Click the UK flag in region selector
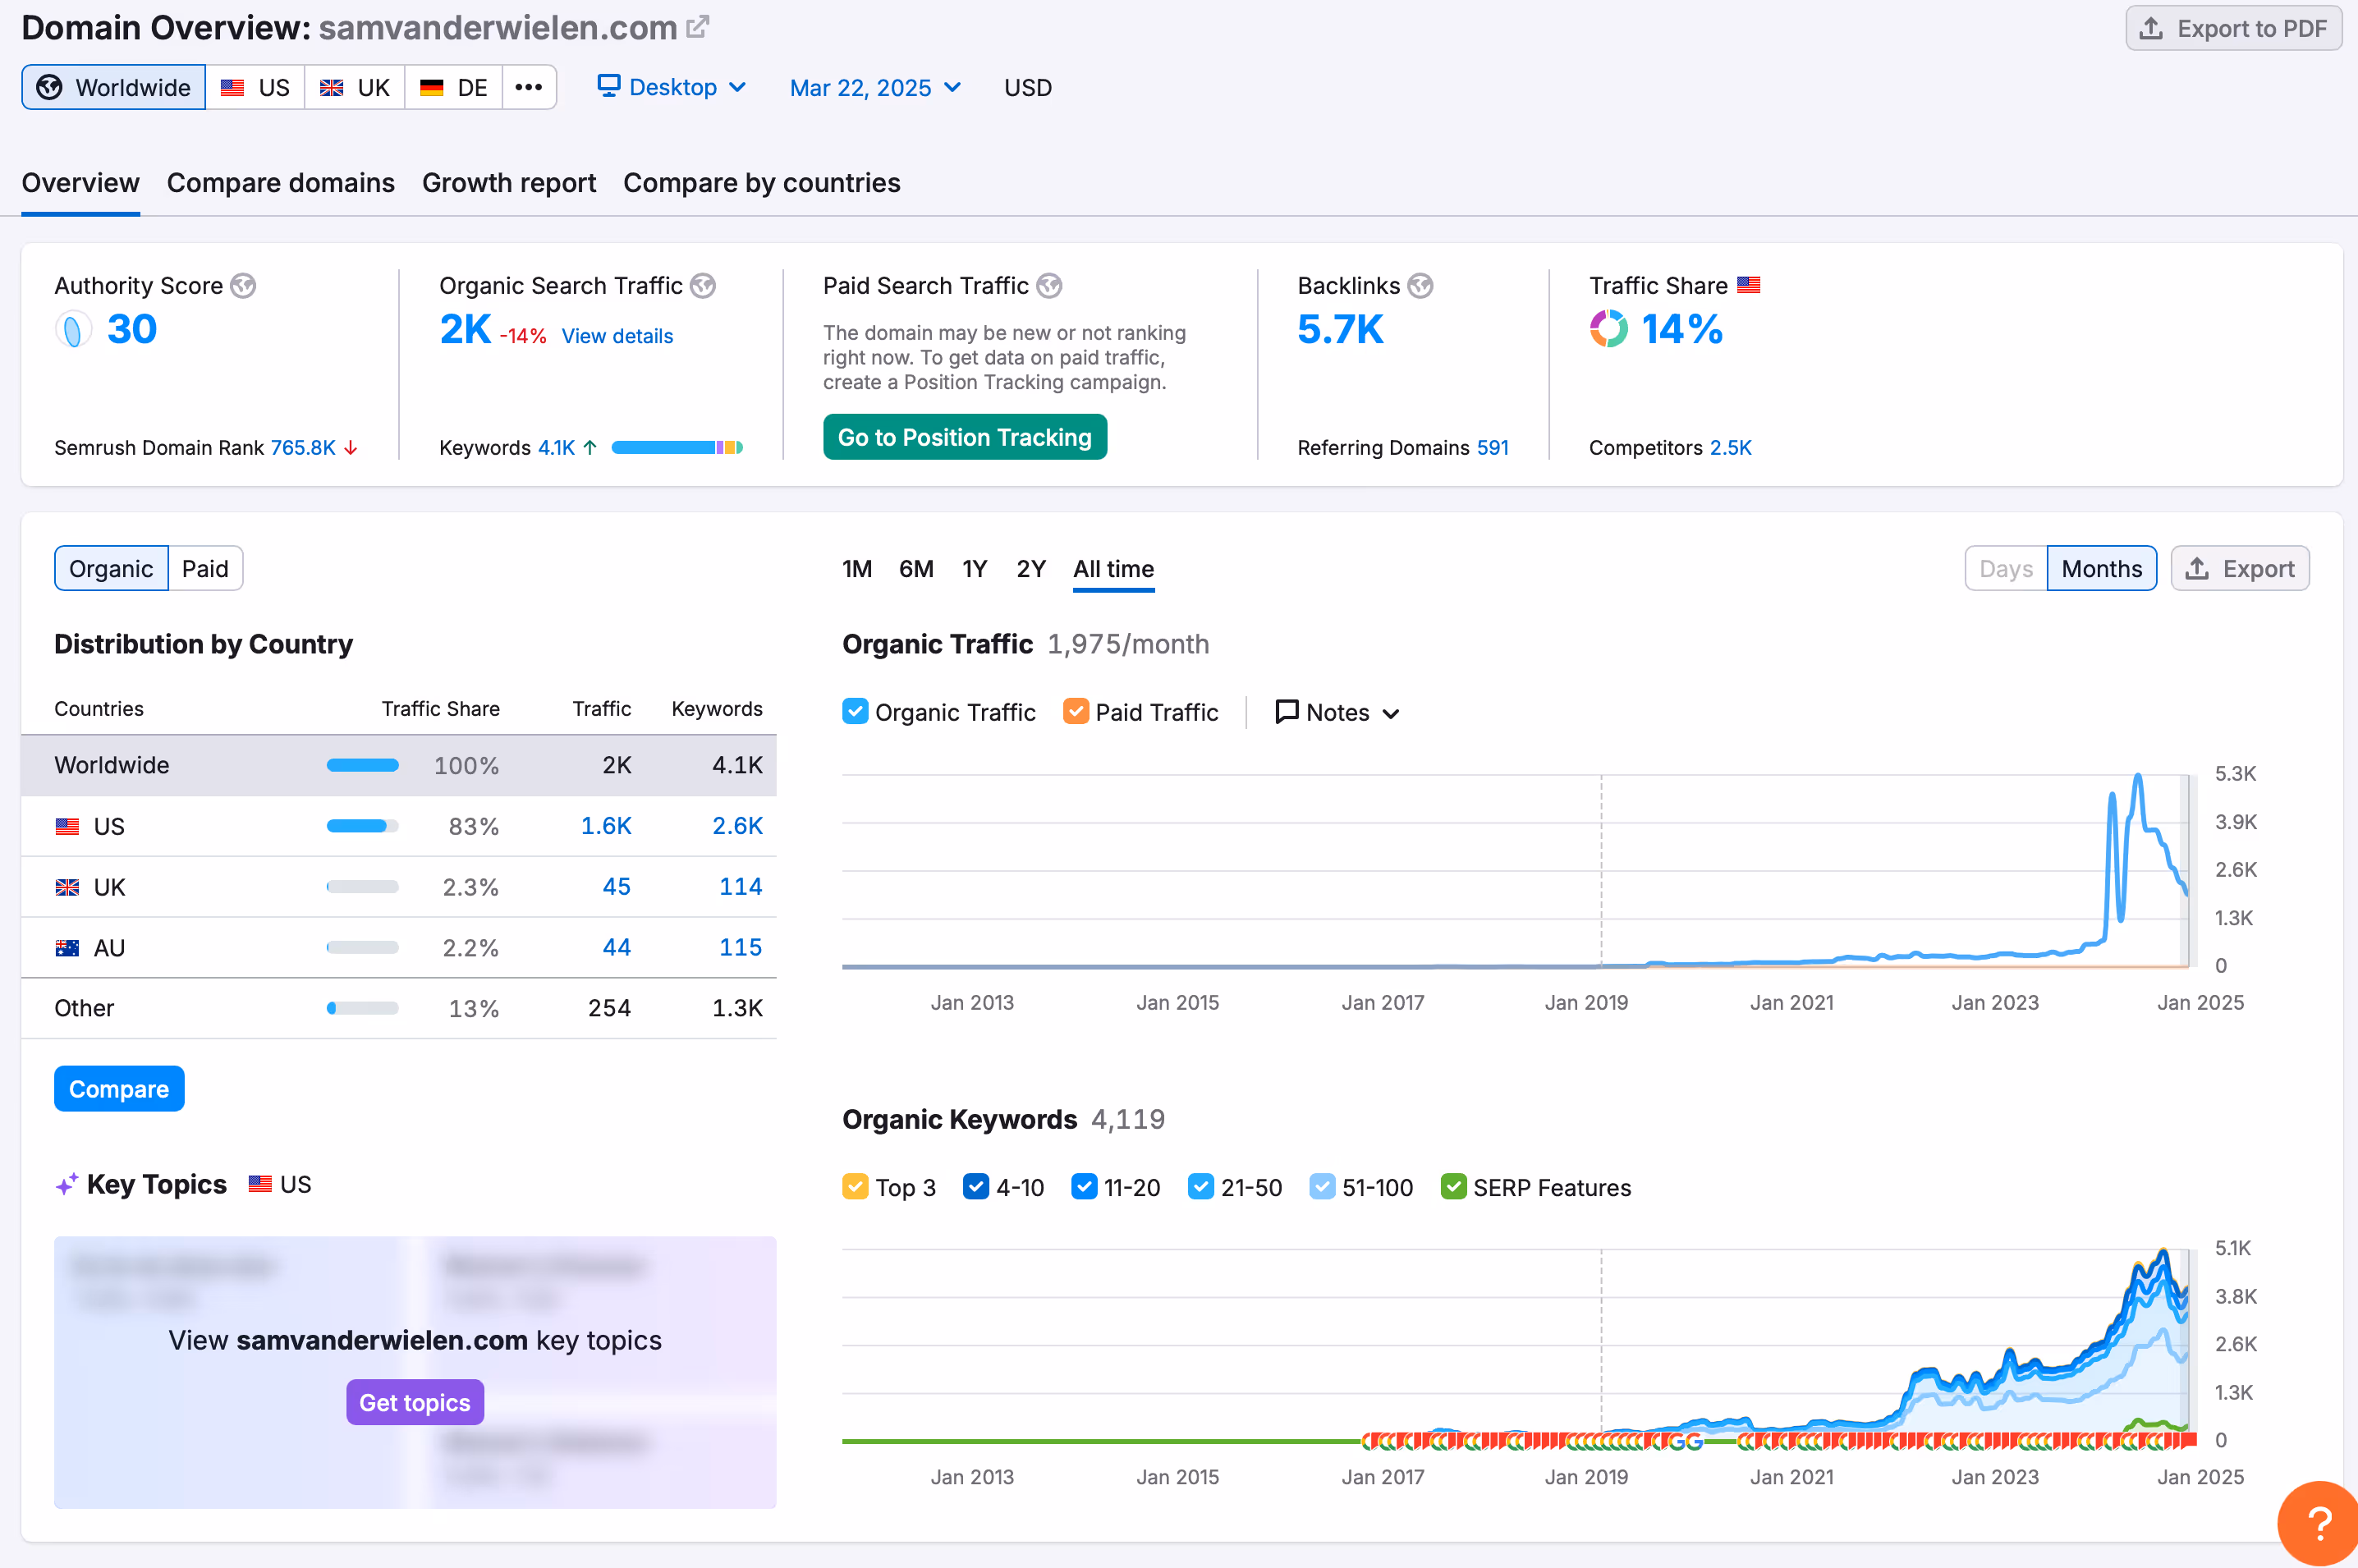Image resolution: width=2358 pixels, height=1568 pixels. tap(332, 88)
